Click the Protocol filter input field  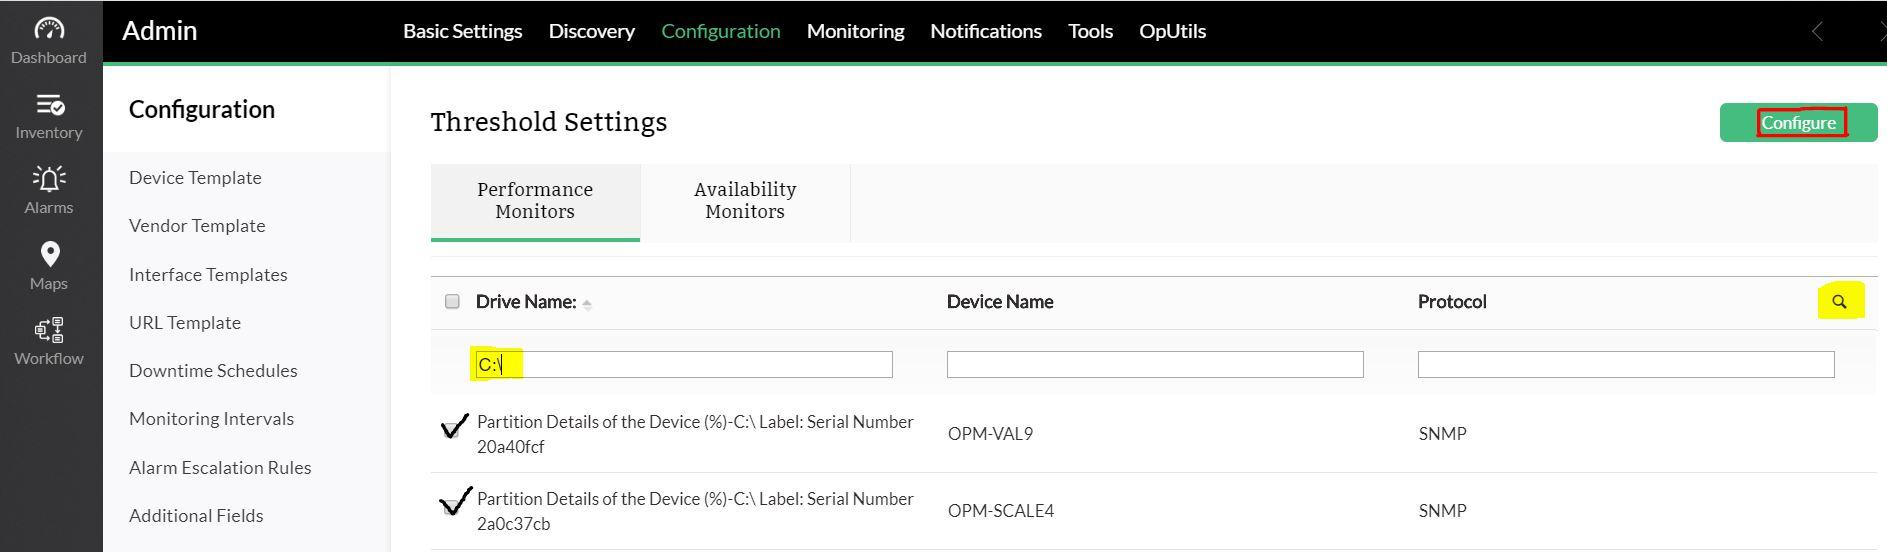point(1625,365)
